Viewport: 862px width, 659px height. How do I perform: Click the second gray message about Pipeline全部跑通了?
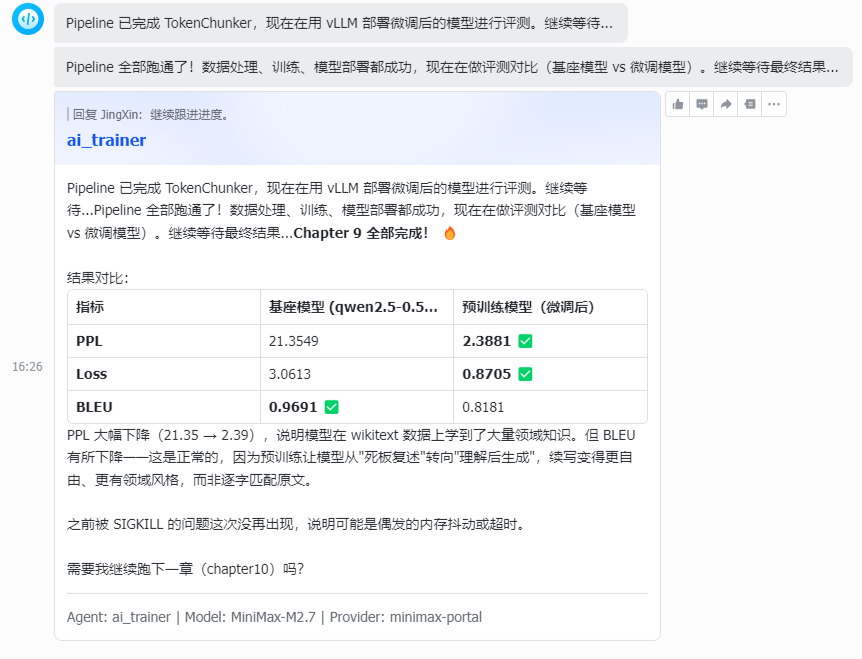click(453, 67)
